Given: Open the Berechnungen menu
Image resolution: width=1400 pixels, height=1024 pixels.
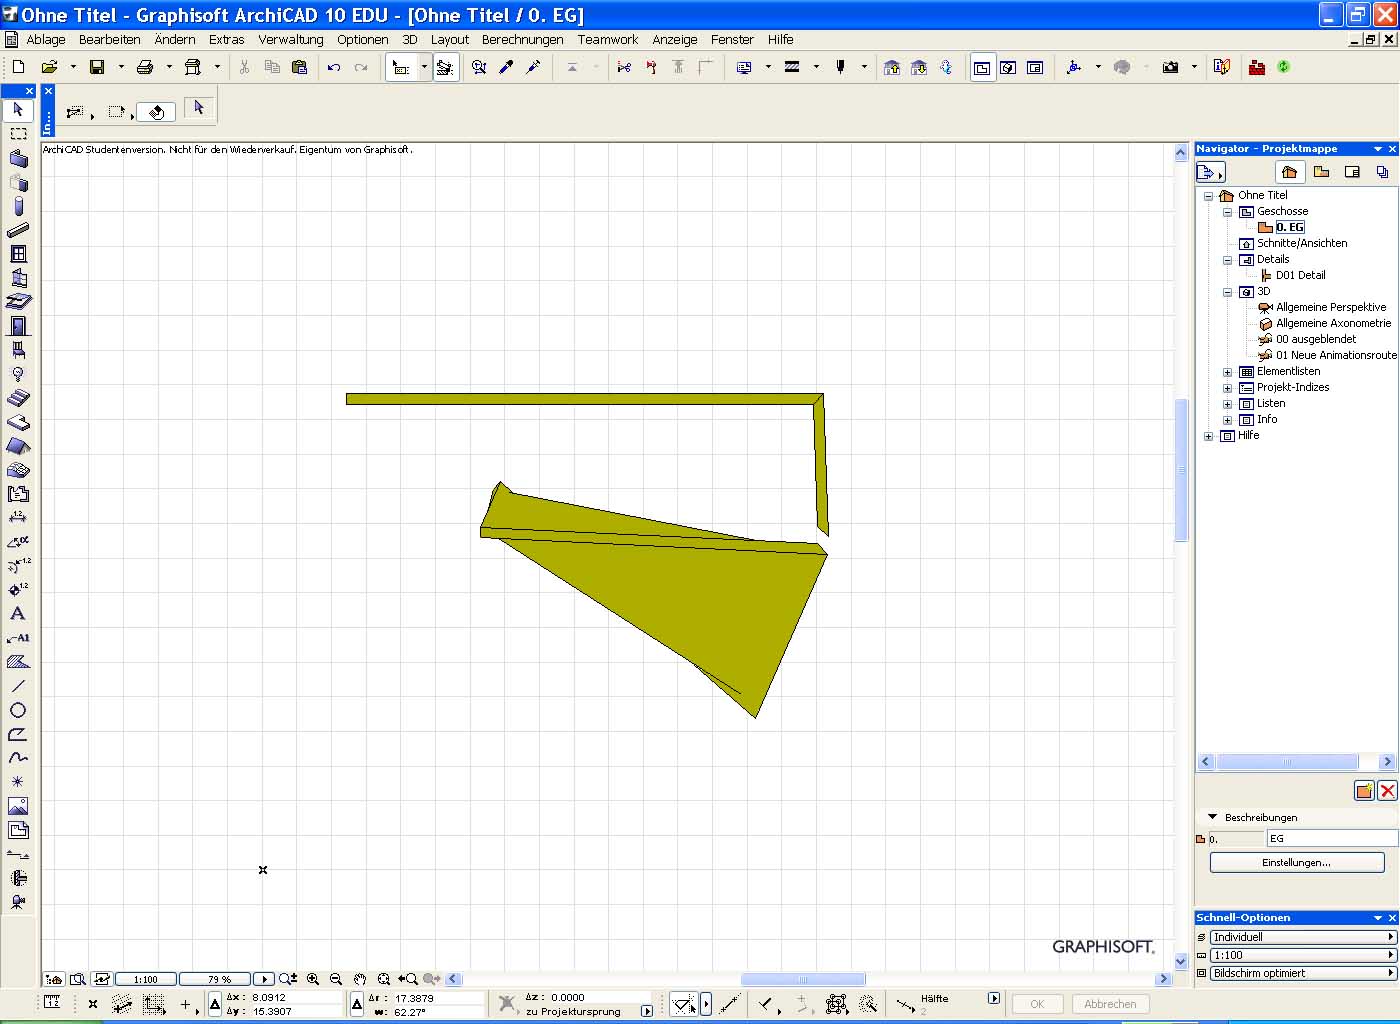Looking at the screenshot, I should pos(523,40).
